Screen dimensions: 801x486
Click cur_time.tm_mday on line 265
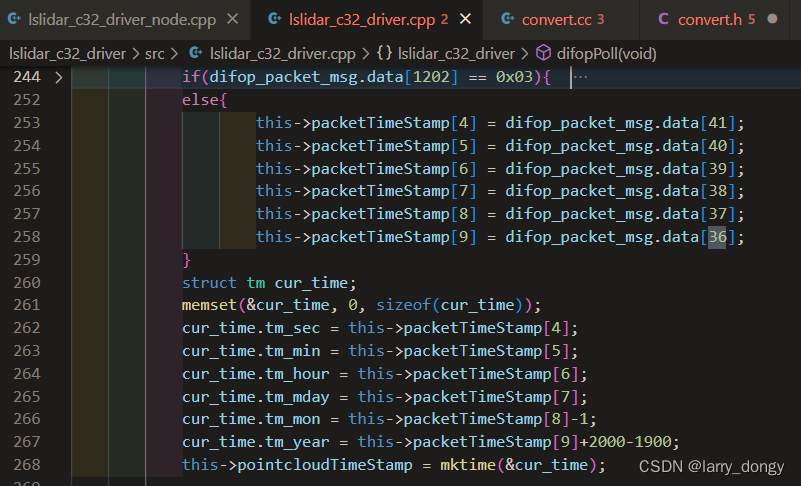pos(255,397)
